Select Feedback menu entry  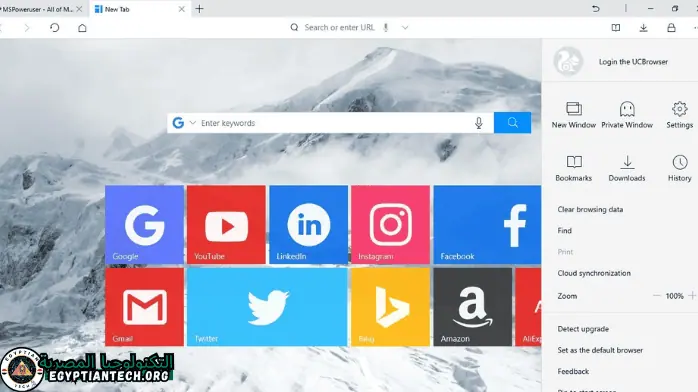pyautogui.click(x=573, y=371)
